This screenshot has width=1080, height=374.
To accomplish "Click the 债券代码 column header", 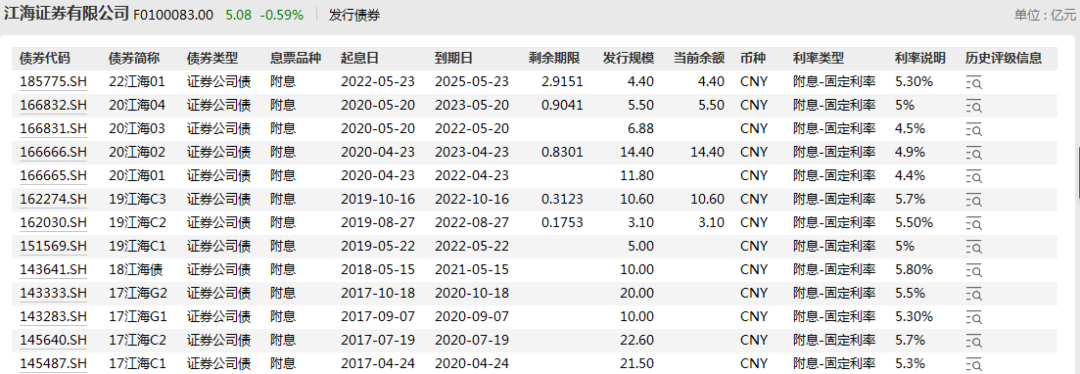I will pos(45,59).
